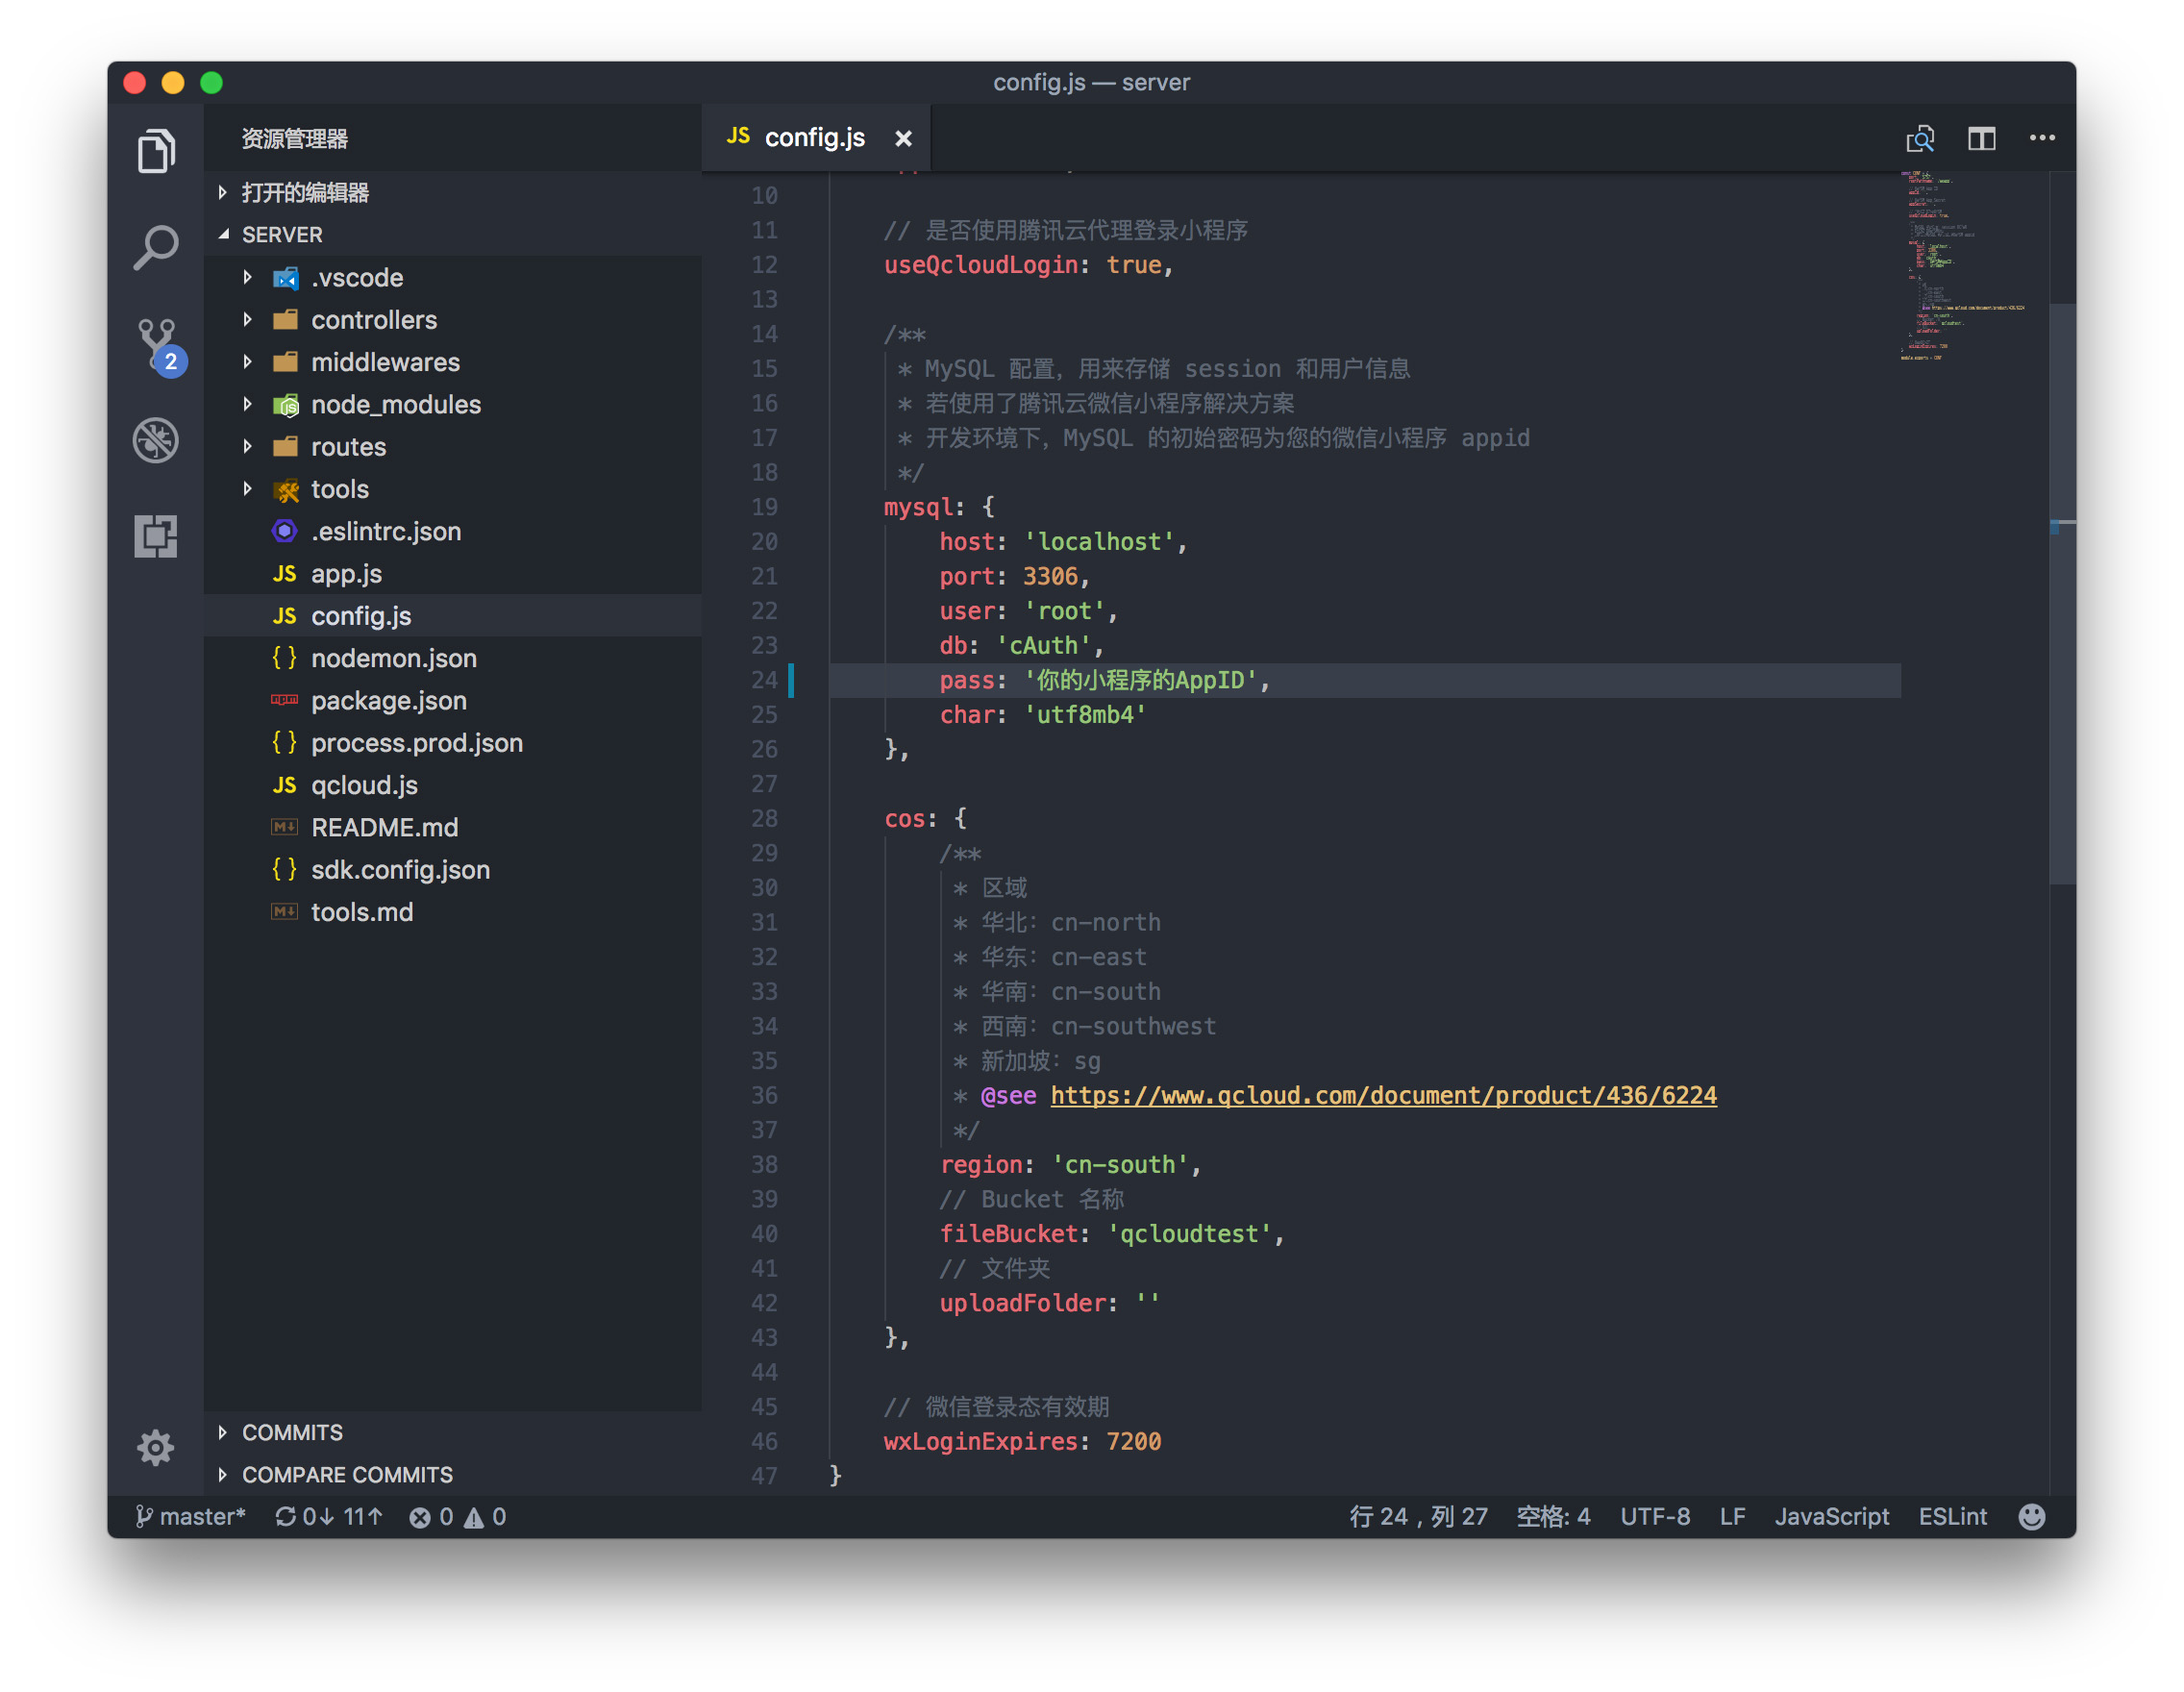Close the config.js tab
The image size is (2184, 1692).
(x=903, y=139)
